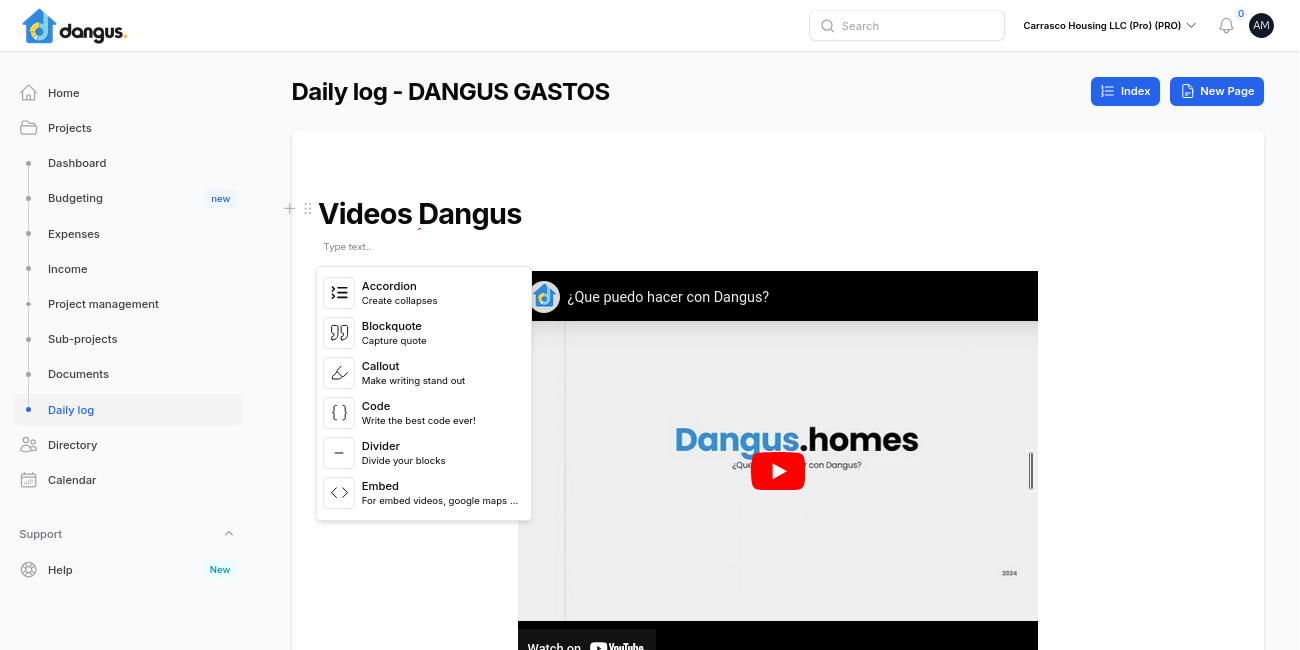Image resolution: width=1300 pixels, height=650 pixels.
Task: Select Callout Make writing stand out option
Action: coord(424,373)
